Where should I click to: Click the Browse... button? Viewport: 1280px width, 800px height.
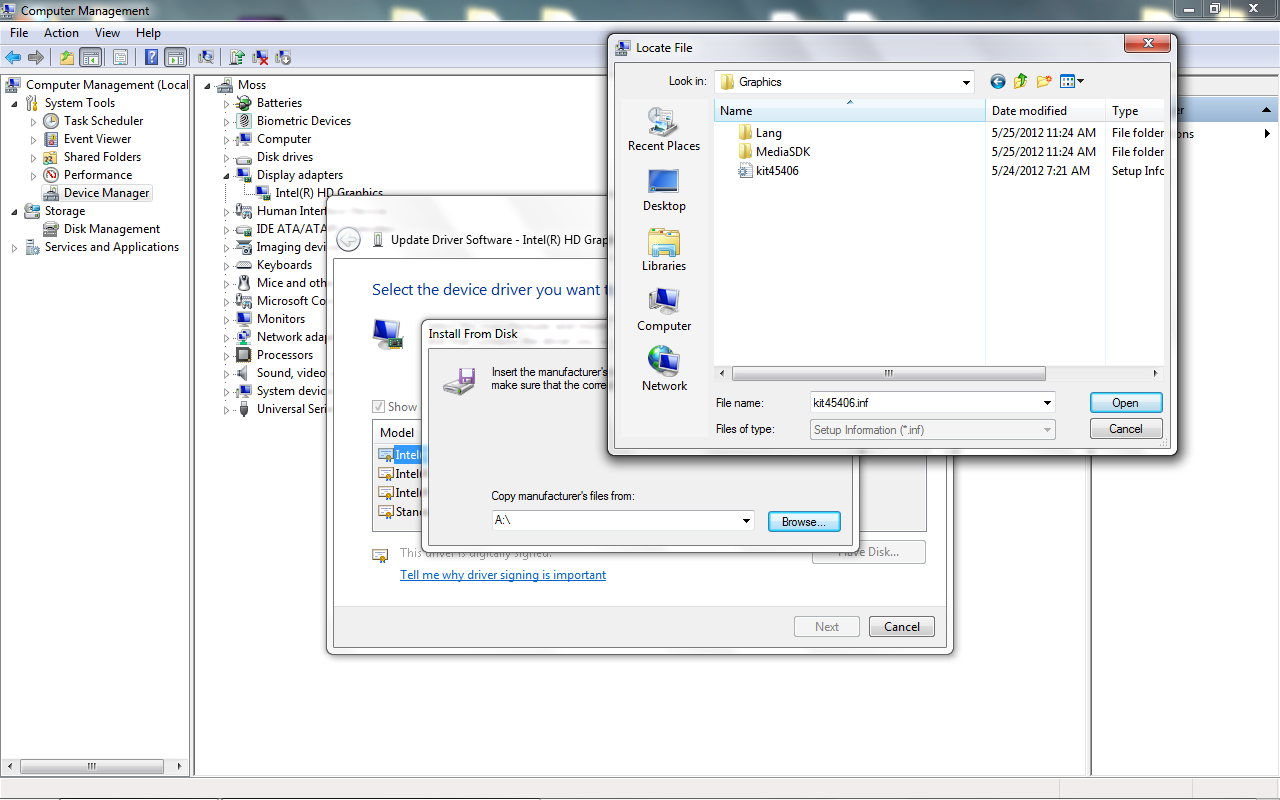(x=803, y=522)
